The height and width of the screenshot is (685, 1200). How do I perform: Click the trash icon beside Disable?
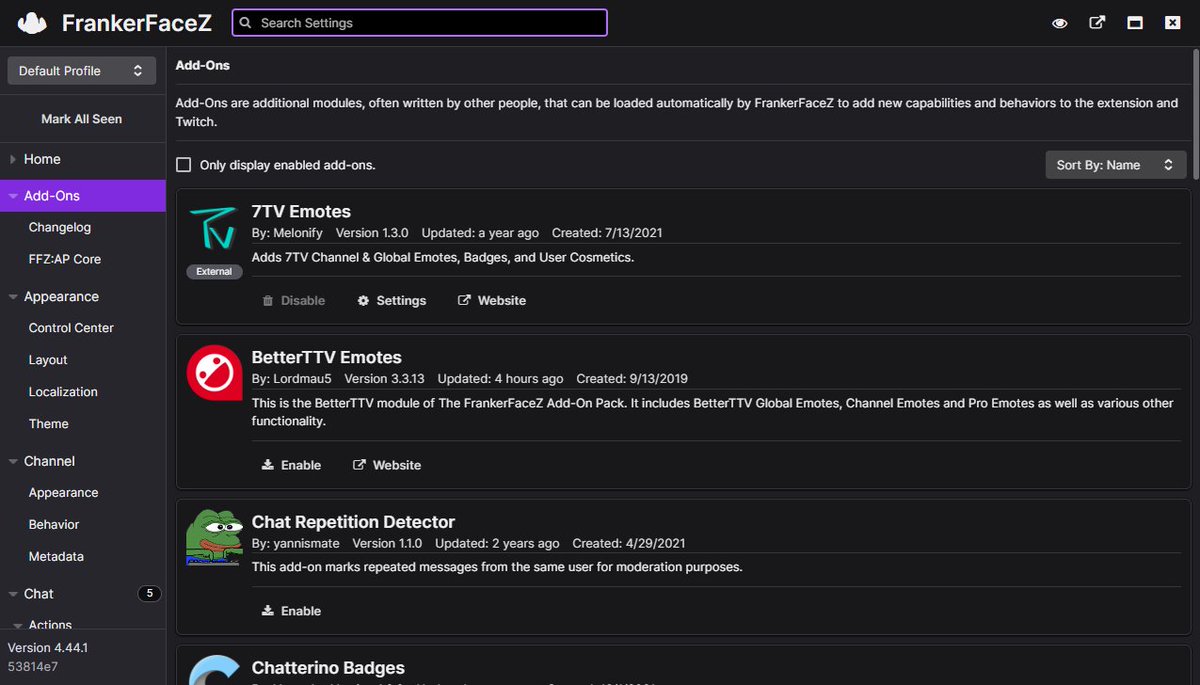pyautogui.click(x=267, y=300)
